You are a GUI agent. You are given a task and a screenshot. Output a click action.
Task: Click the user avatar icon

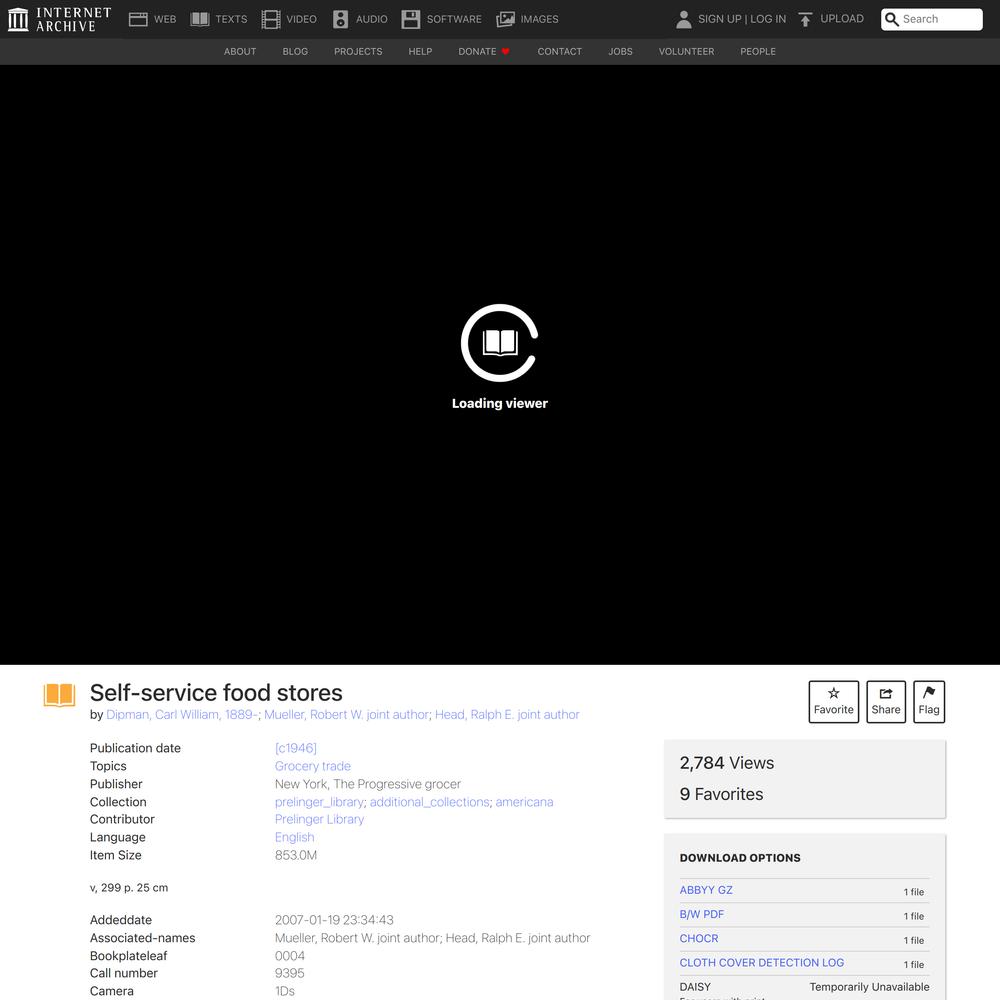click(x=684, y=19)
